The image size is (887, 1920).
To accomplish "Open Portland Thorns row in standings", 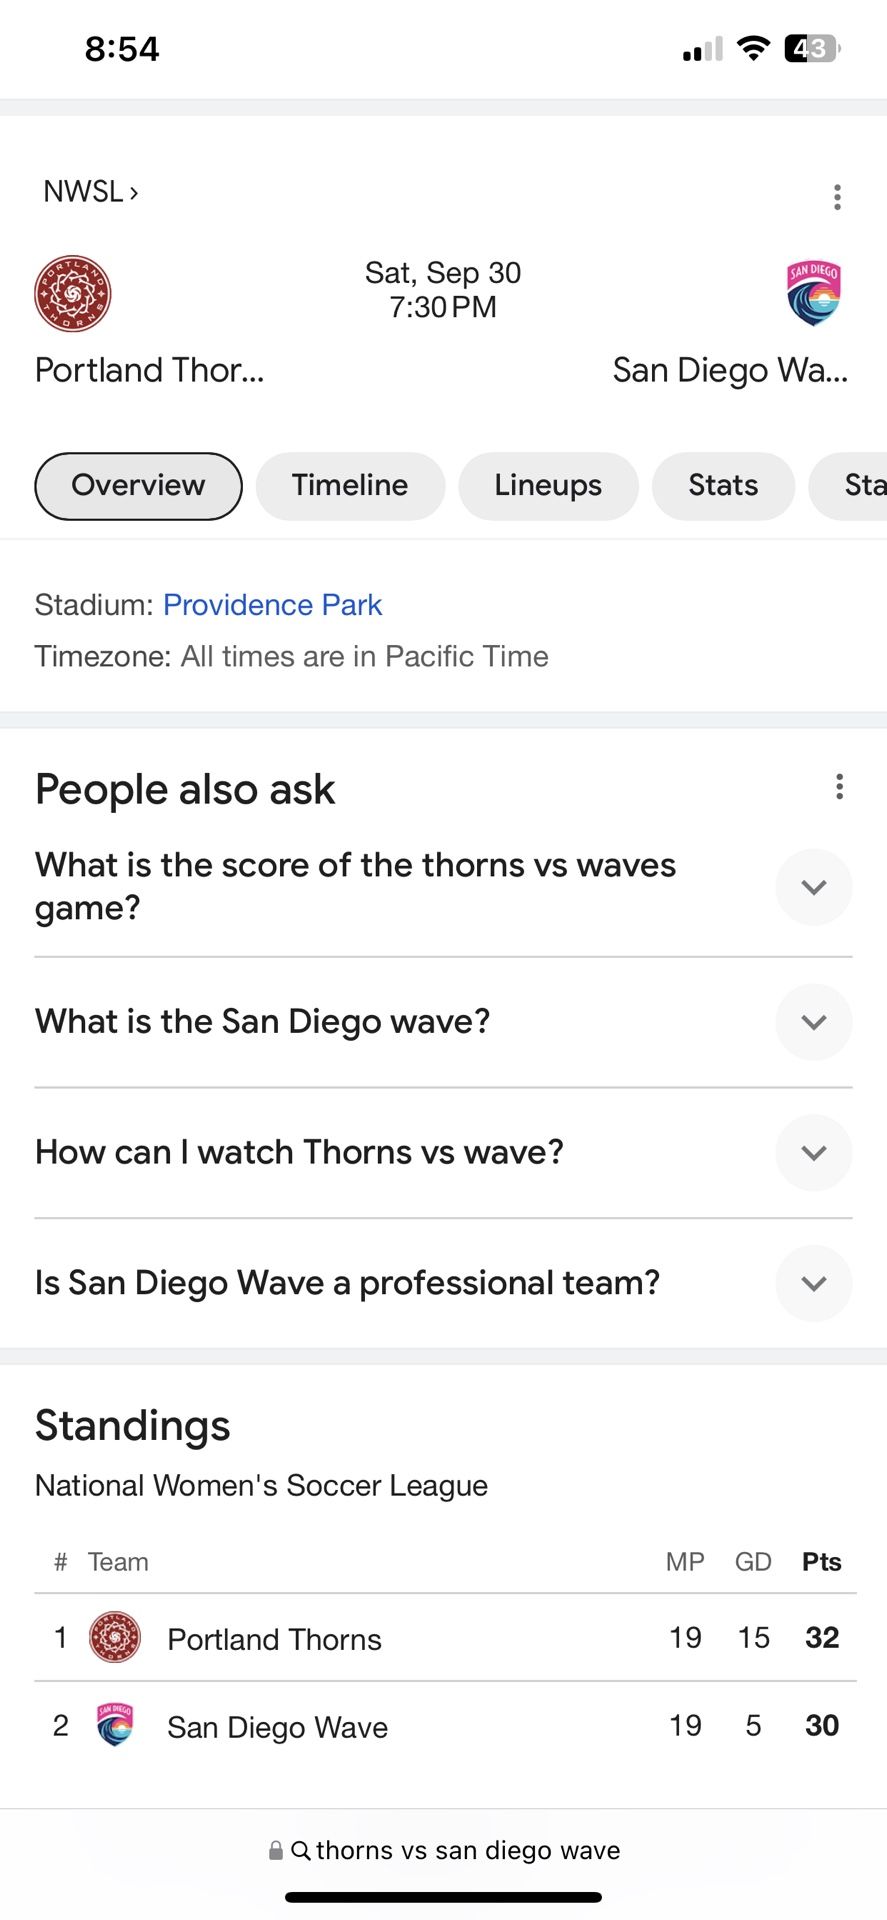I will [x=274, y=1639].
